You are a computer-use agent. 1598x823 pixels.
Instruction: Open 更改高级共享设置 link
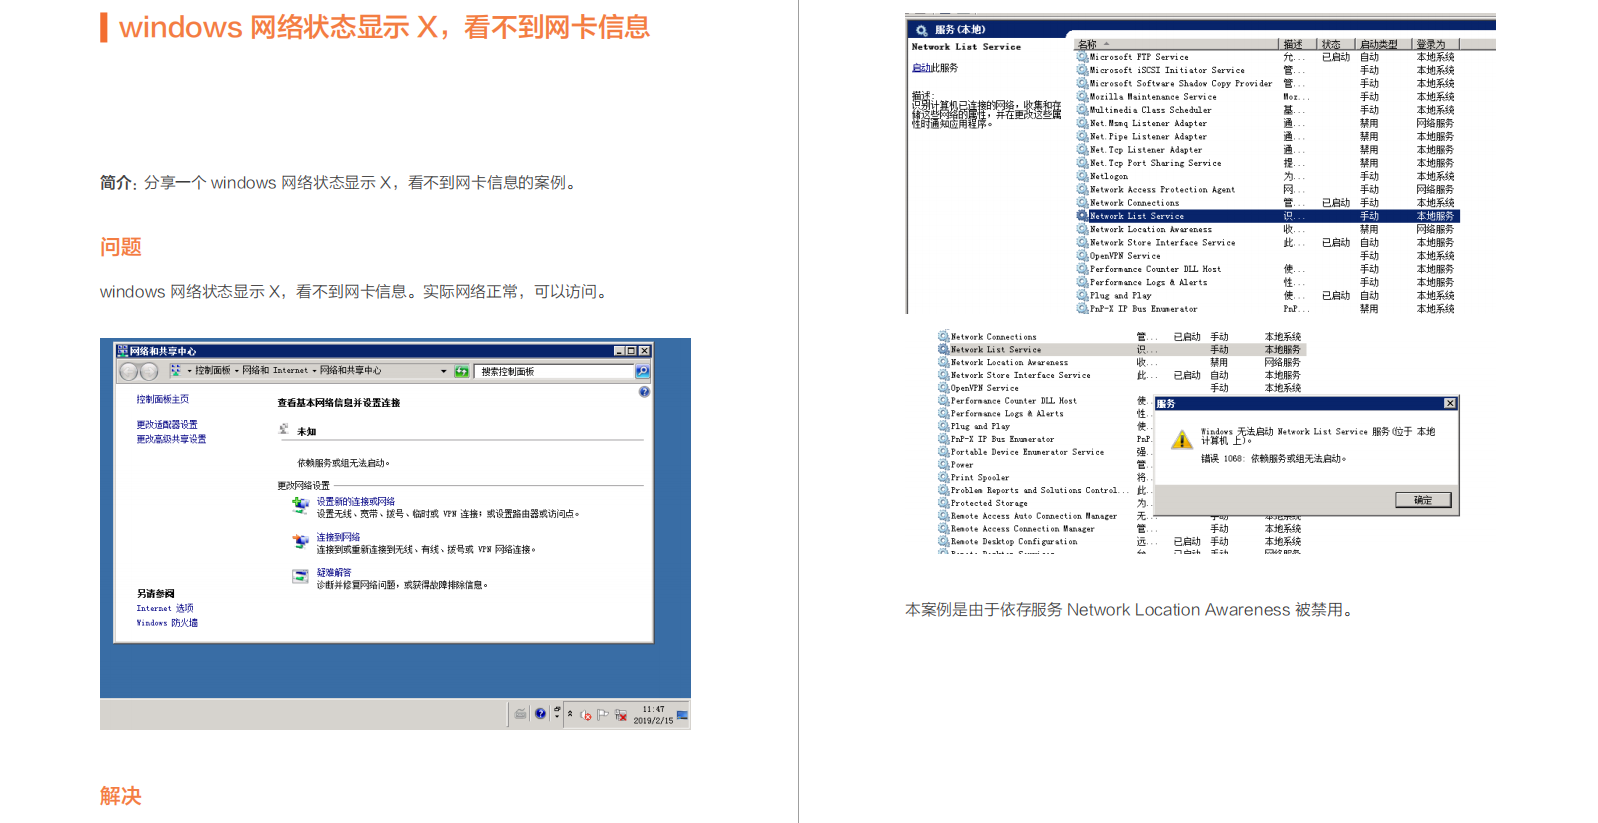171,439
